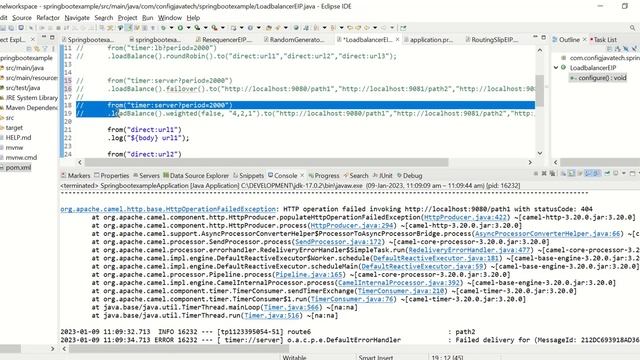Minimize the Project Explorer view
Screen dimensions: 640x360
tap(44, 36)
